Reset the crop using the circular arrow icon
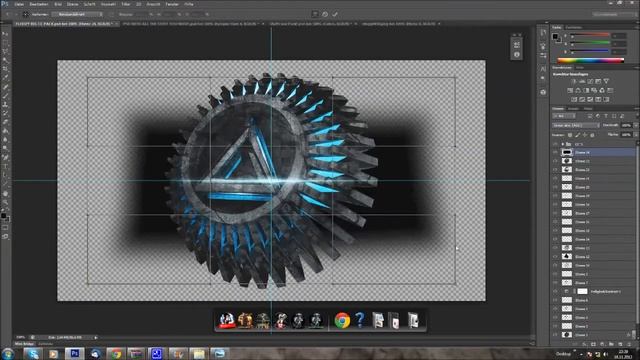The height and width of the screenshot is (360, 640). (325, 14)
